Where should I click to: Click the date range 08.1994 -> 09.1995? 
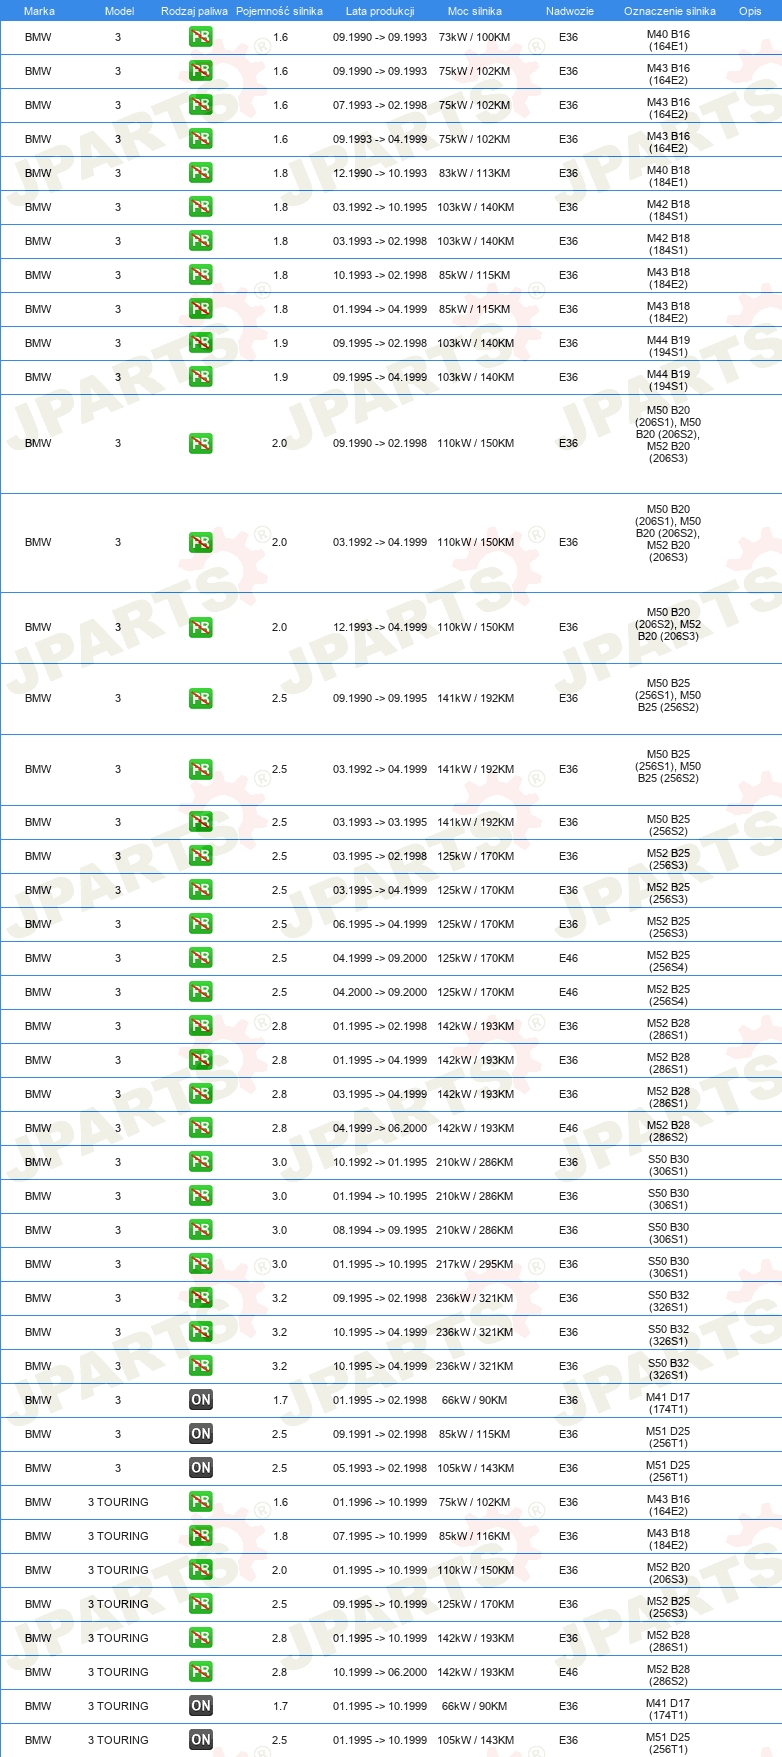click(380, 1230)
